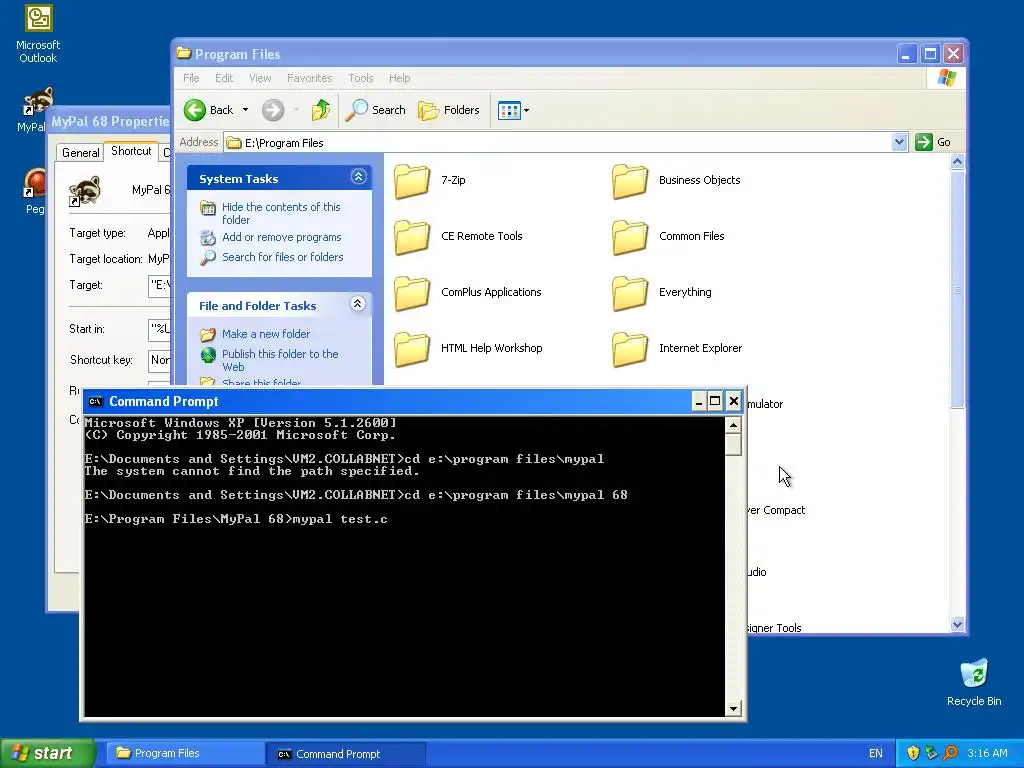The image size is (1024, 768).
Task: Click Hide the contents of this folder
Action: point(281,213)
